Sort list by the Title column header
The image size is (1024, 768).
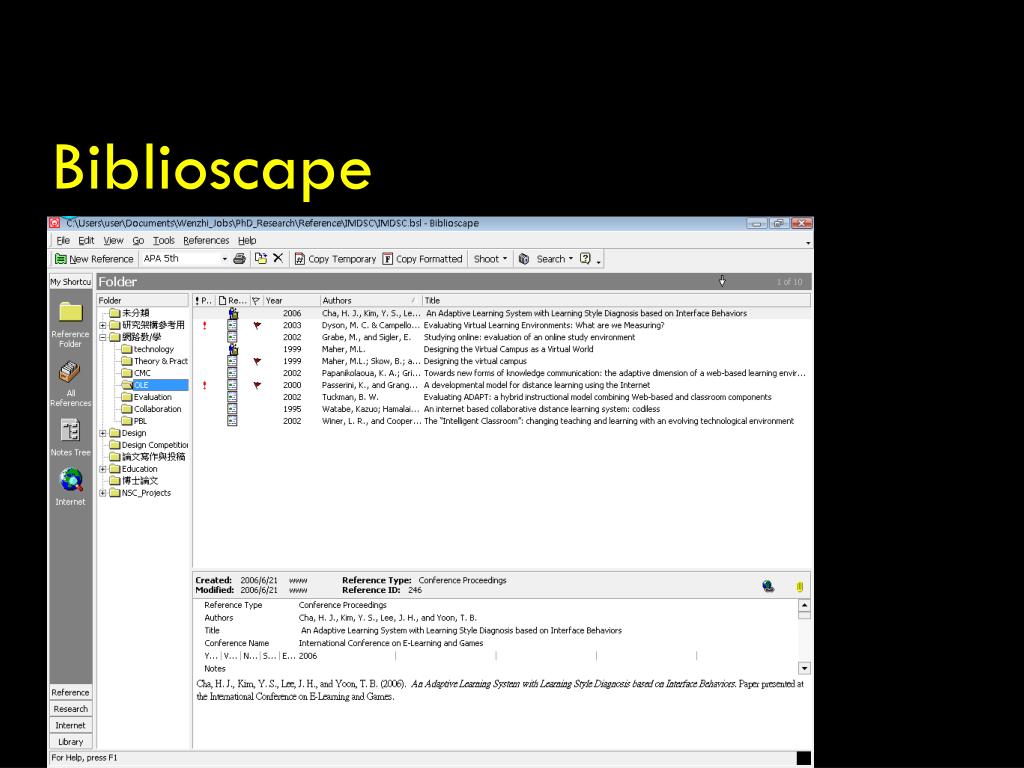point(616,300)
